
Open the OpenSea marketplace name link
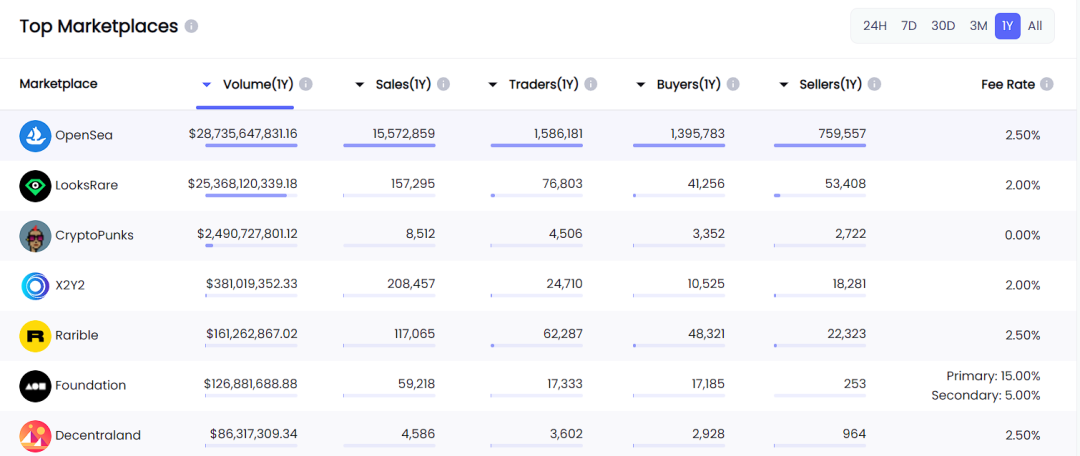(x=84, y=135)
